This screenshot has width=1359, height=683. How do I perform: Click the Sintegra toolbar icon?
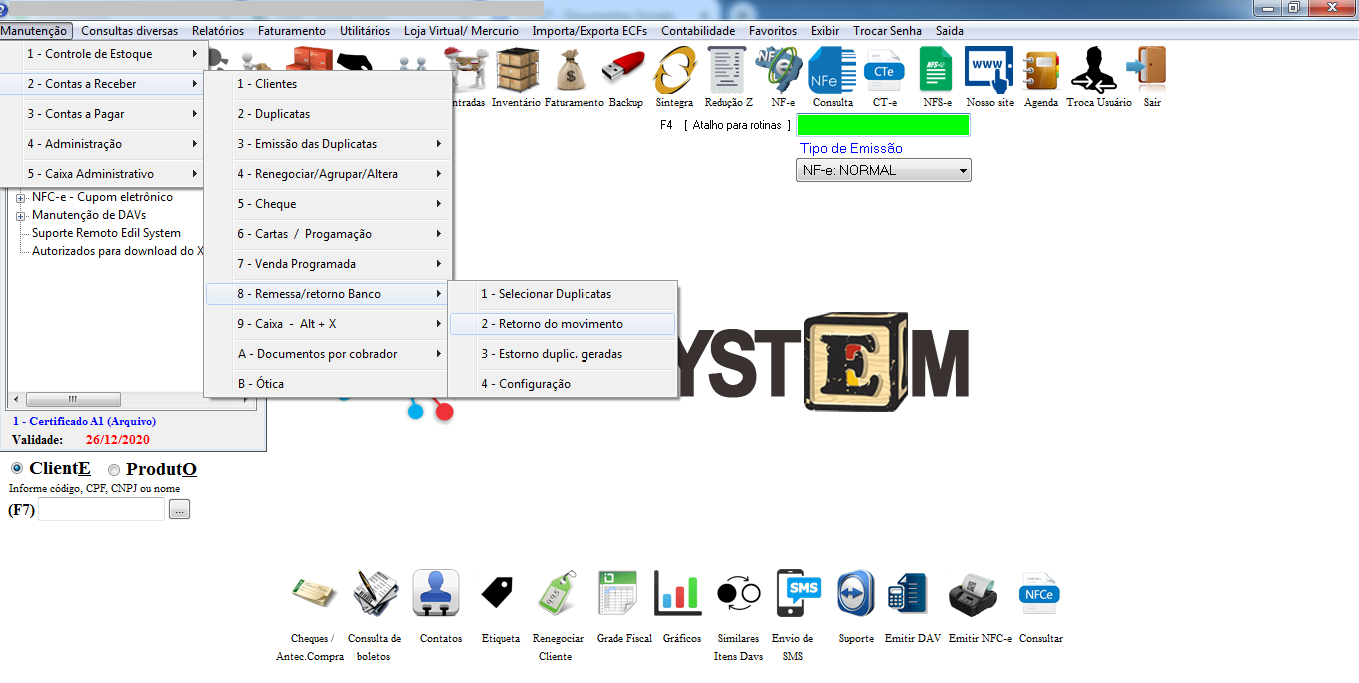[674, 72]
